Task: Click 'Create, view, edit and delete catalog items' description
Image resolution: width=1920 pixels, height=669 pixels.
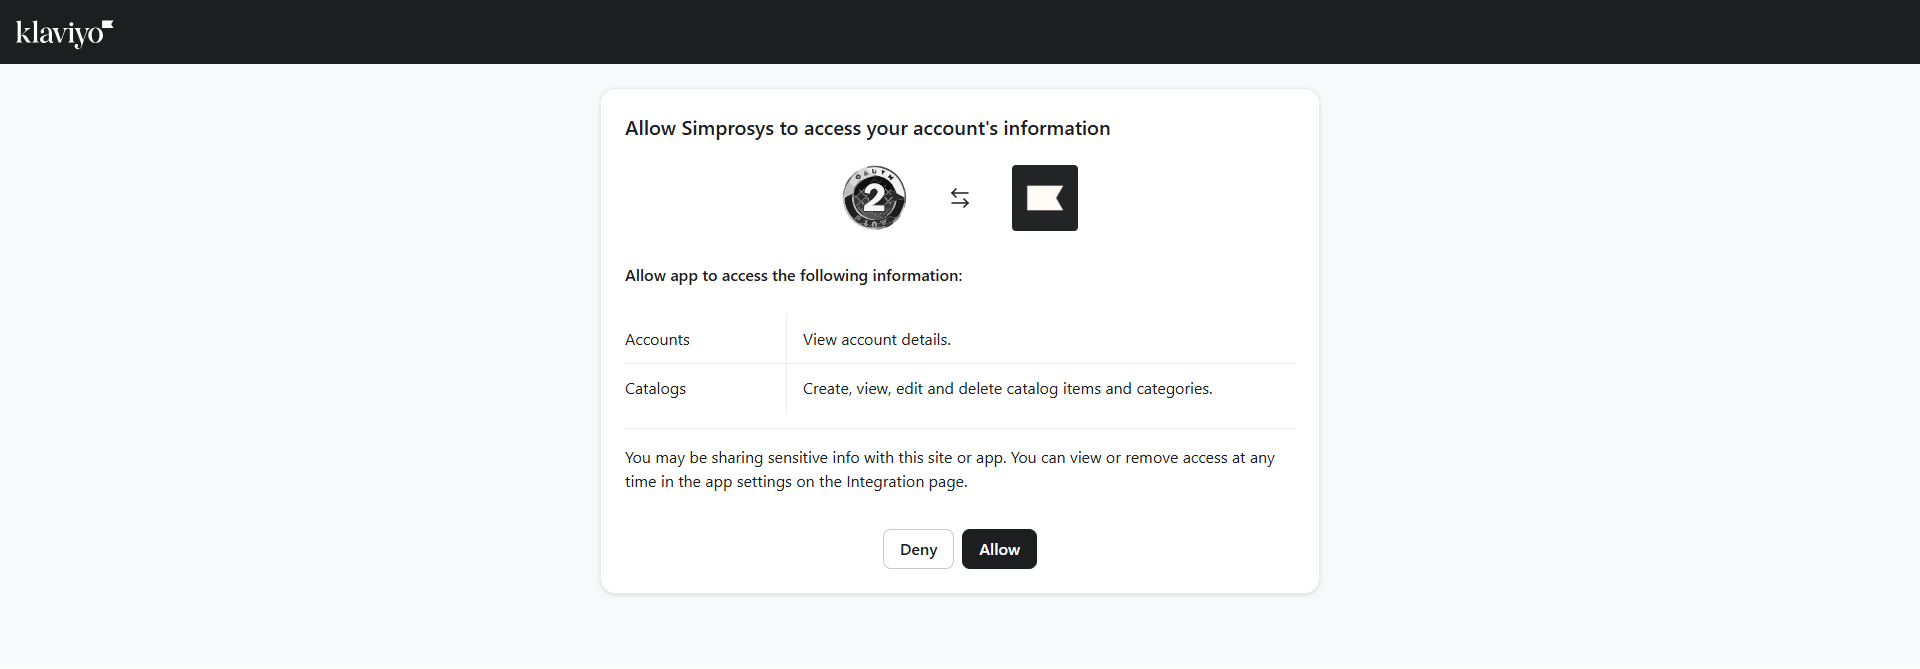Action: [x=1007, y=389]
